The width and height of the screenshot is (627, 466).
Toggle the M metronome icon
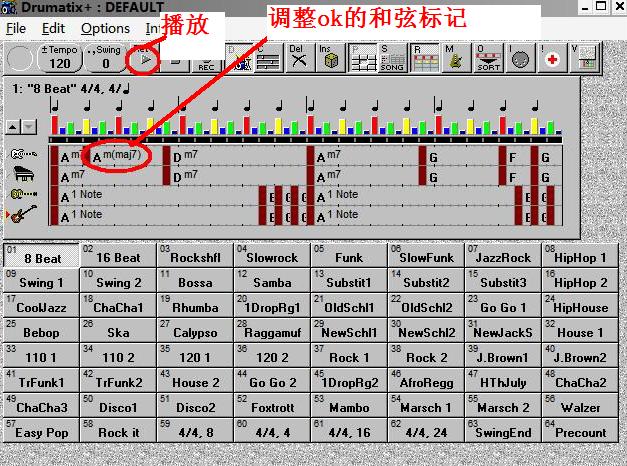click(x=455, y=58)
